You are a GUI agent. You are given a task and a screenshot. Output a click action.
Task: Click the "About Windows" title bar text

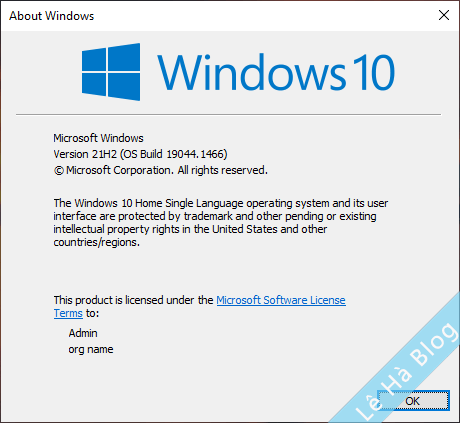[x=52, y=16]
